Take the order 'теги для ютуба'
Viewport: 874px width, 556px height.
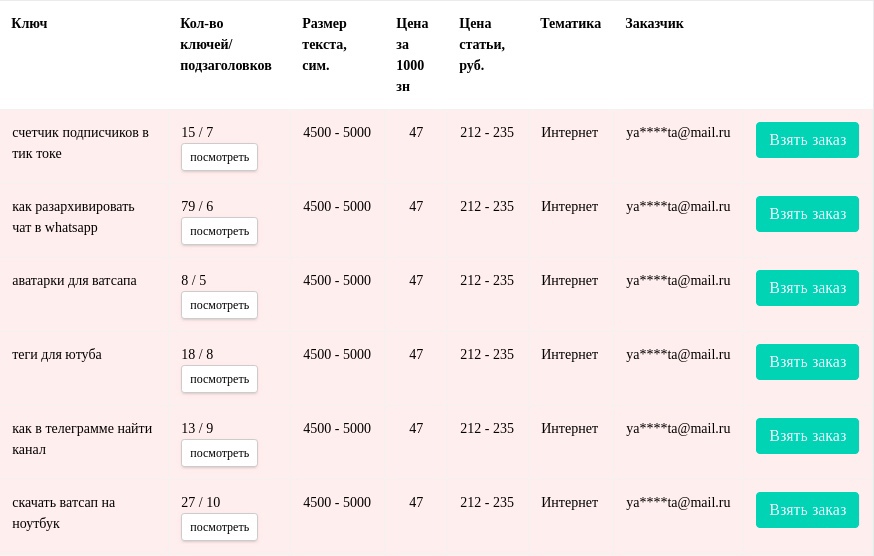click(807, 362)
